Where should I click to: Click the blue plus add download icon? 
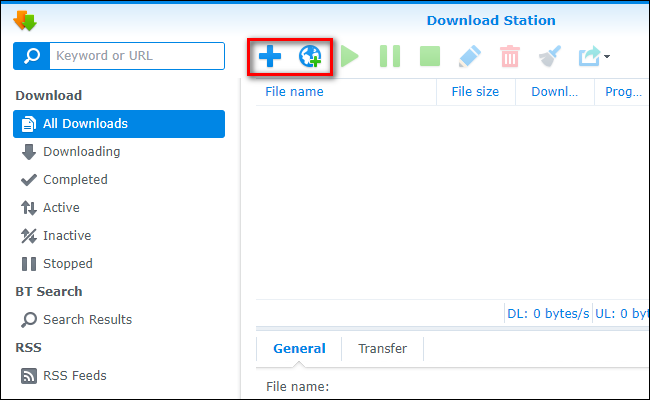[269, 56]
